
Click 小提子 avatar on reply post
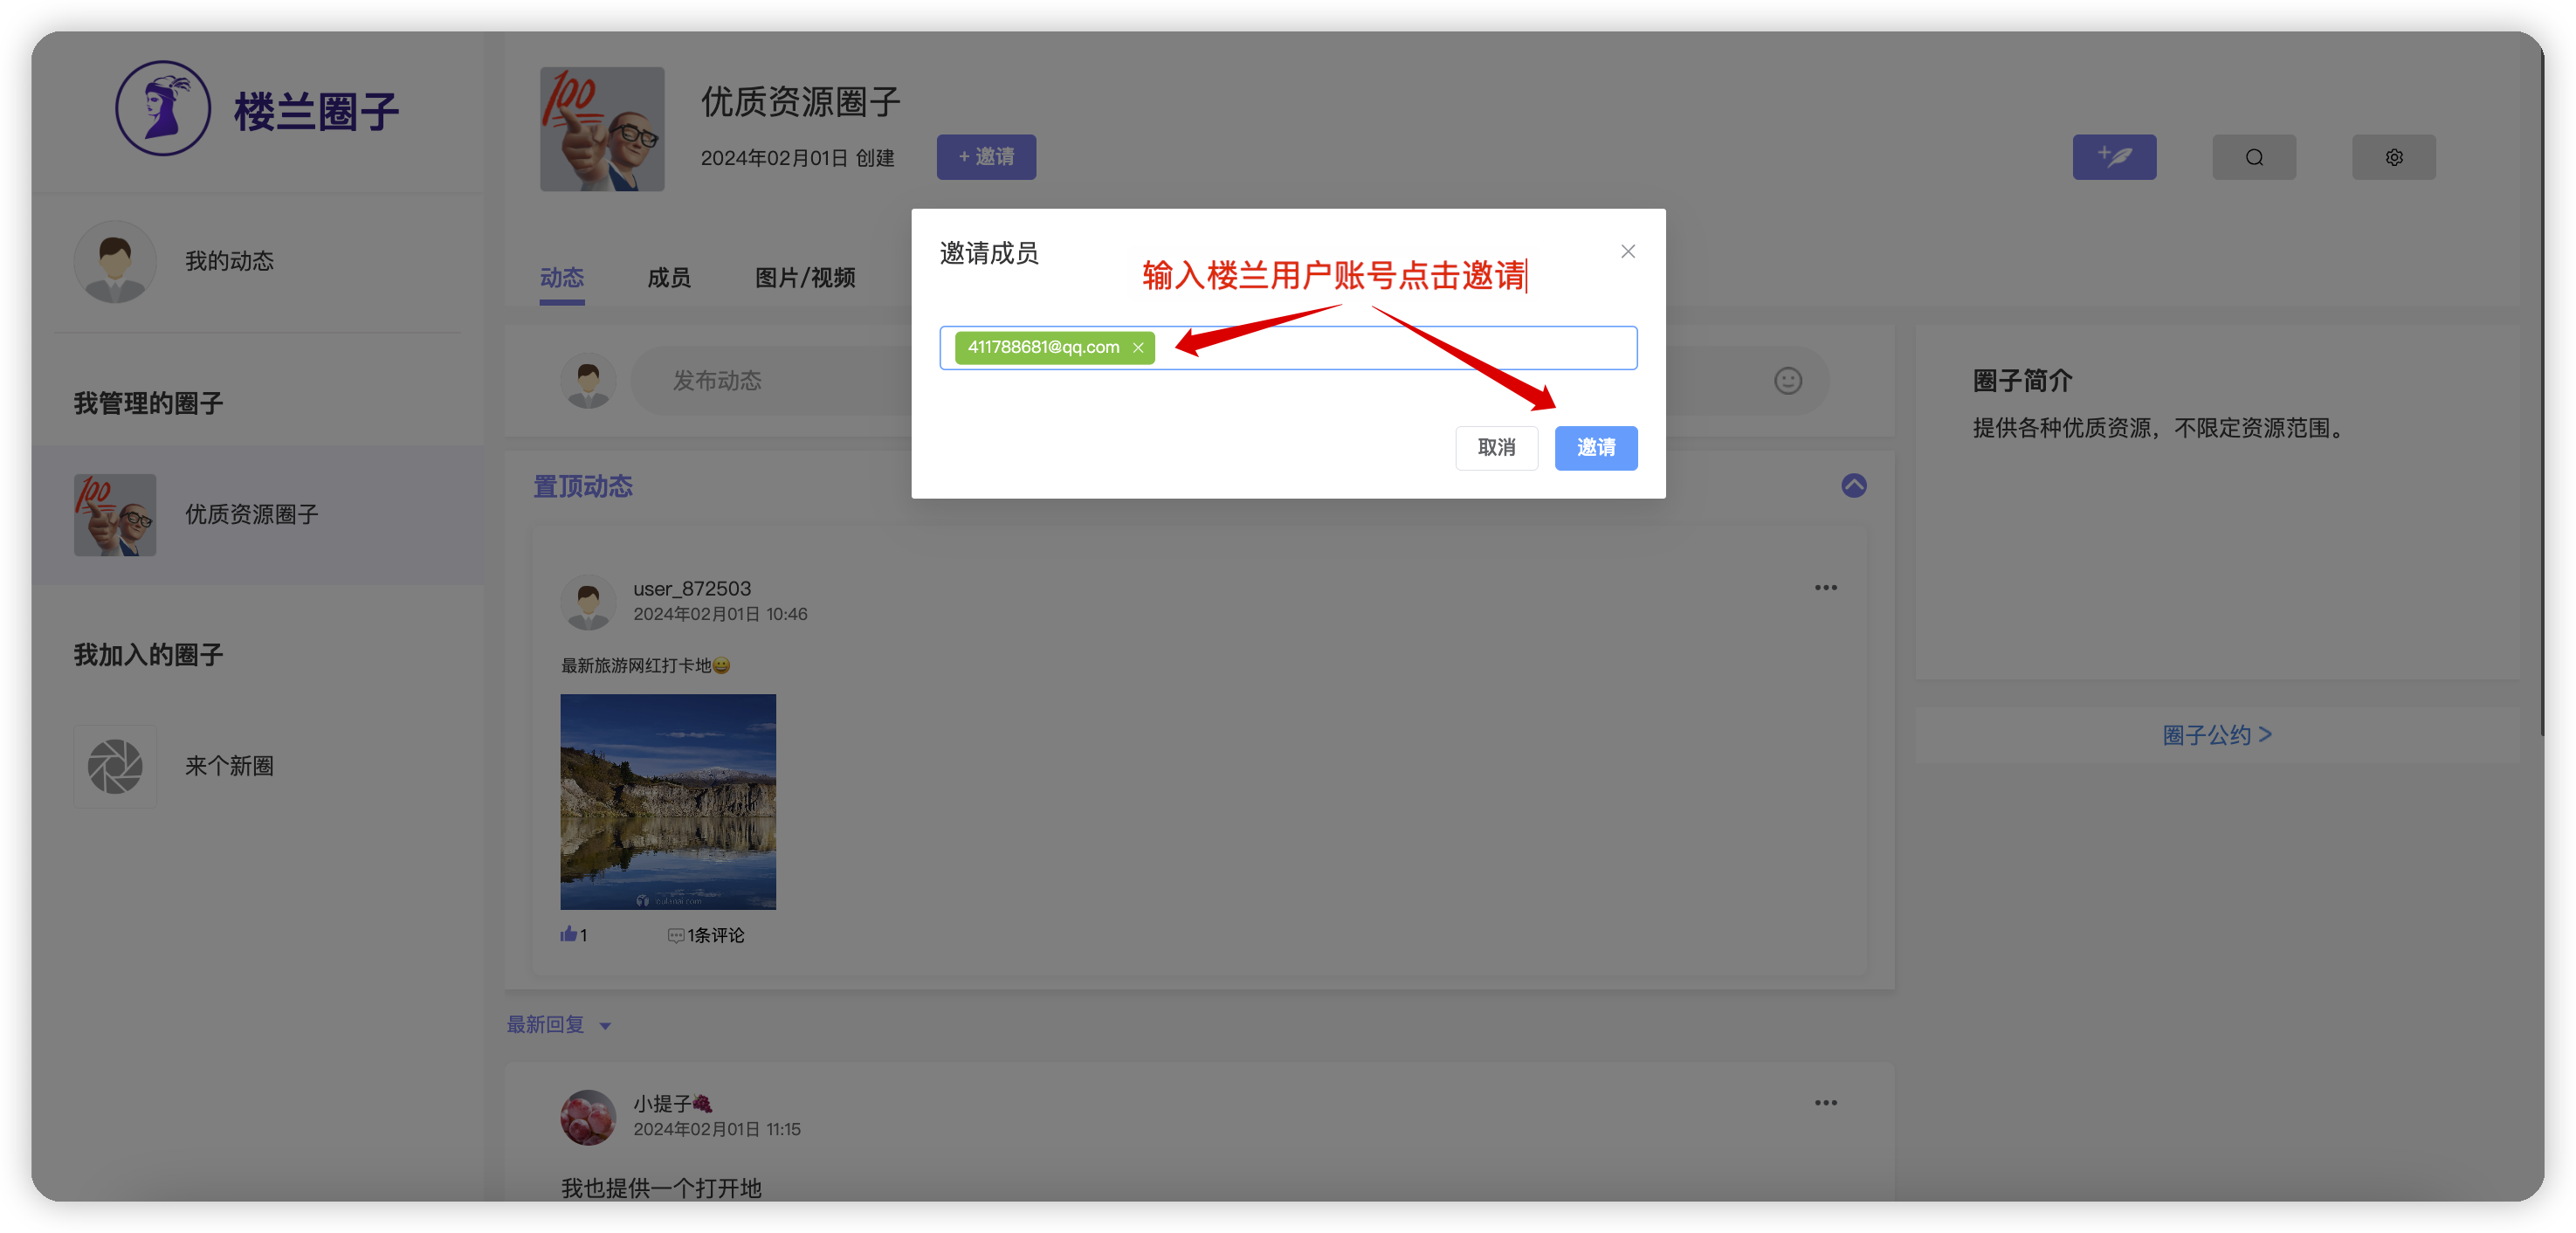pos(587,1116)
